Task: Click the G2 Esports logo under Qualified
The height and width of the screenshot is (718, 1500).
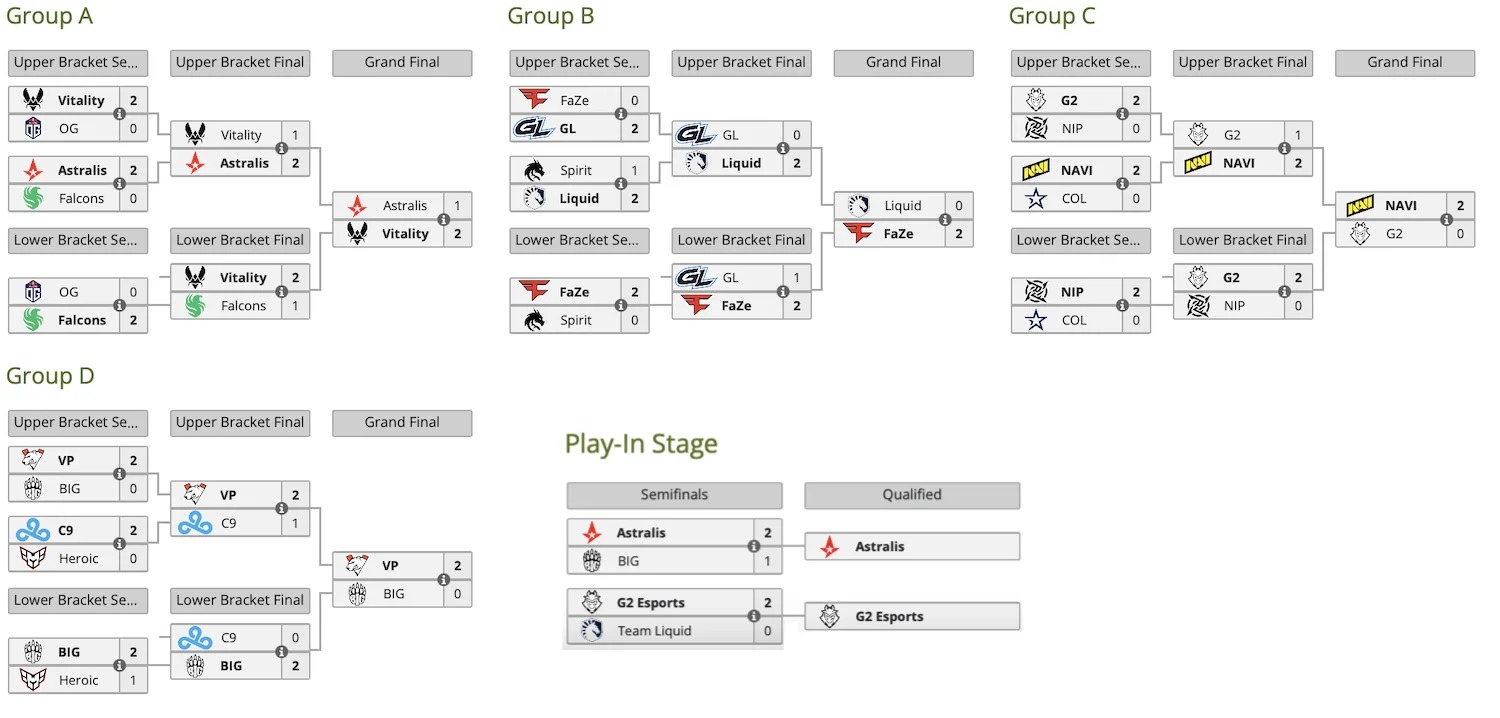Action: [x=829, y=617]
